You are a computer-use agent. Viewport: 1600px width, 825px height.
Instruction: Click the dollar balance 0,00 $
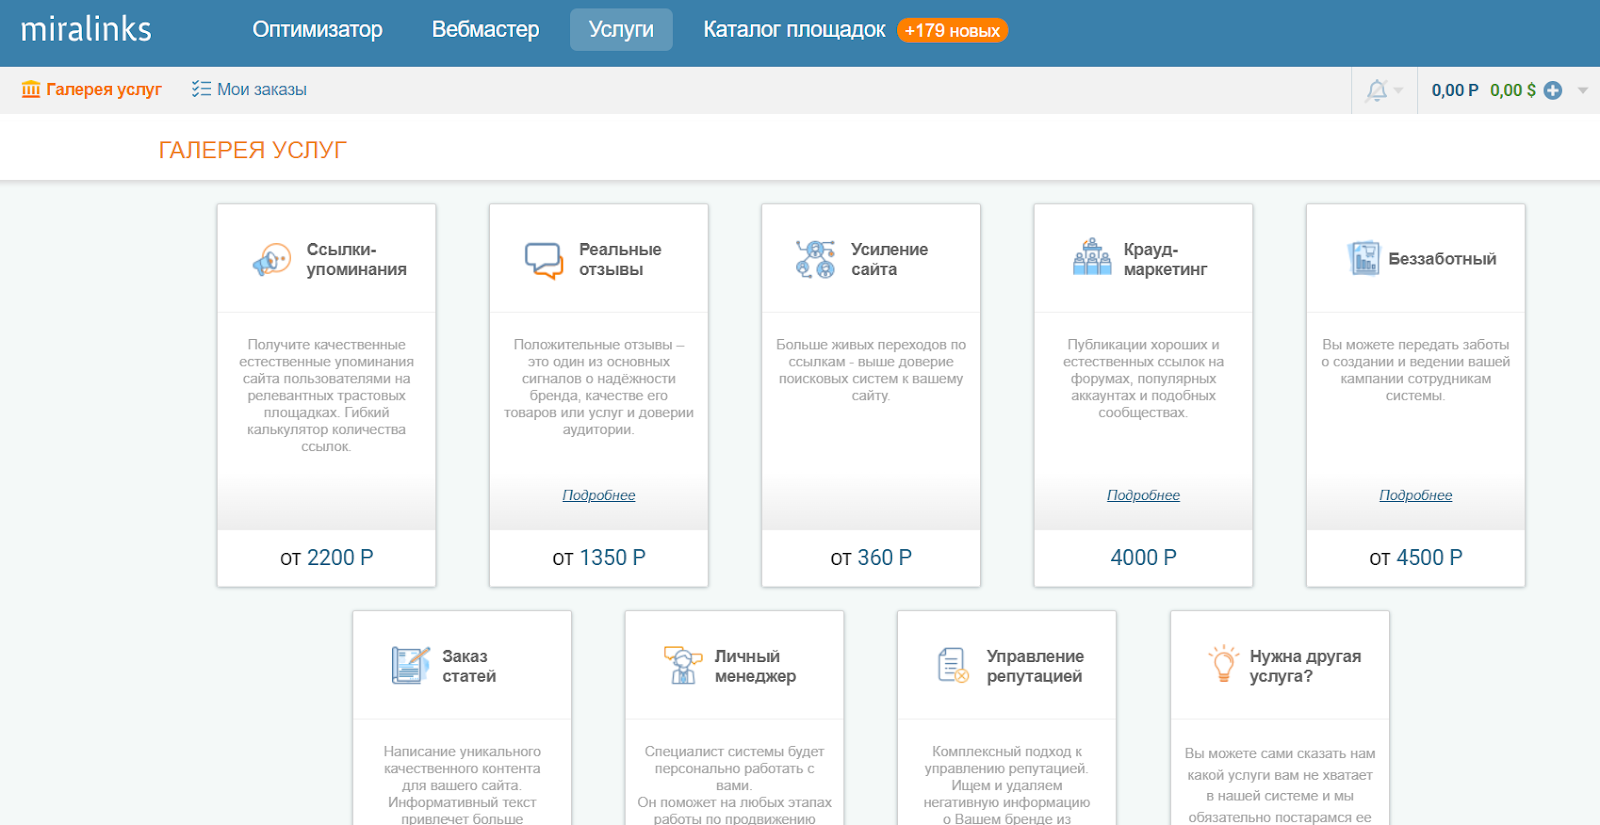pyautogui.click(x=1513, y=90)
